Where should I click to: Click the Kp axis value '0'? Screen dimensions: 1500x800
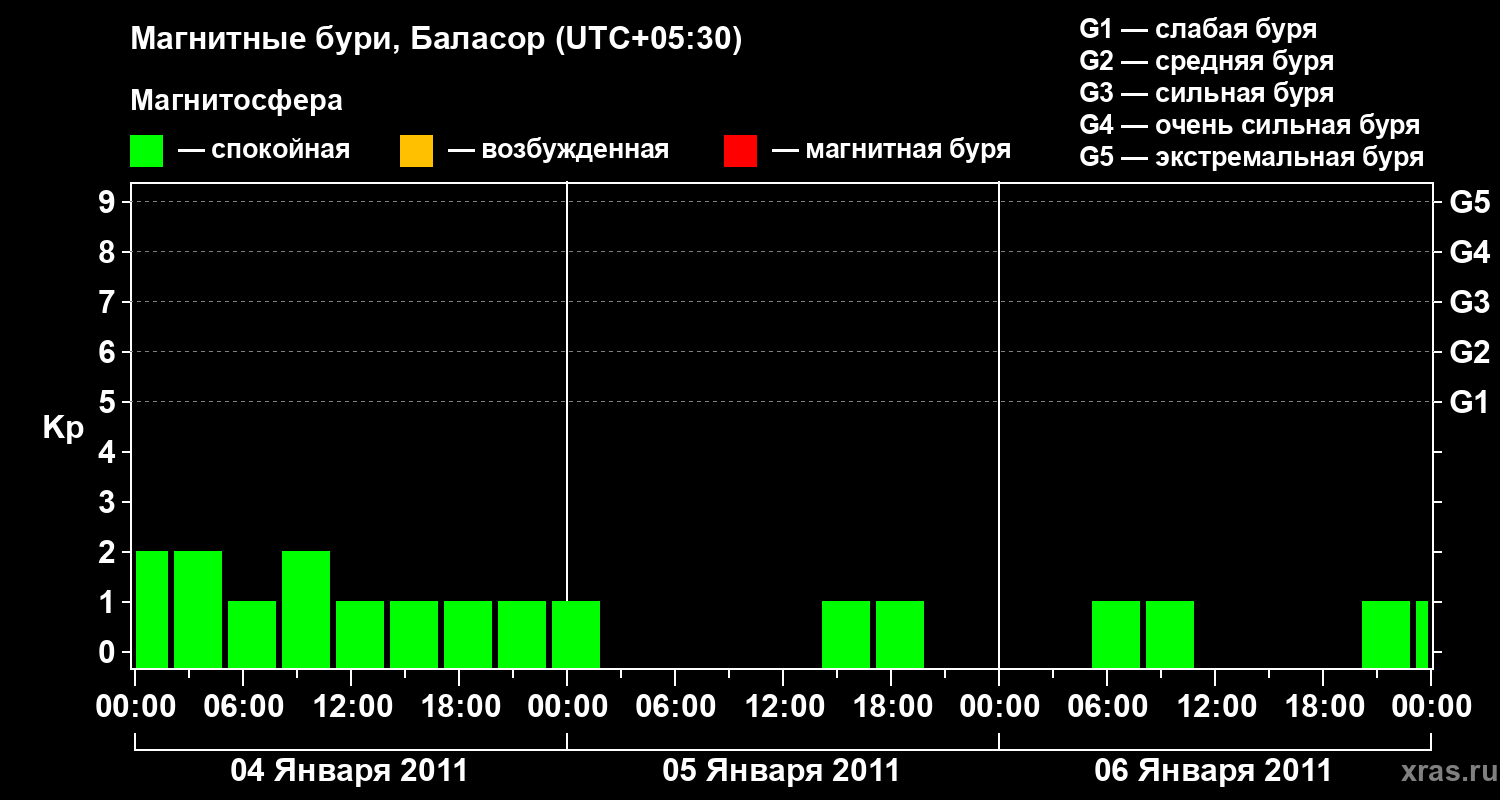pyautogui.click(x=109, y=652)
